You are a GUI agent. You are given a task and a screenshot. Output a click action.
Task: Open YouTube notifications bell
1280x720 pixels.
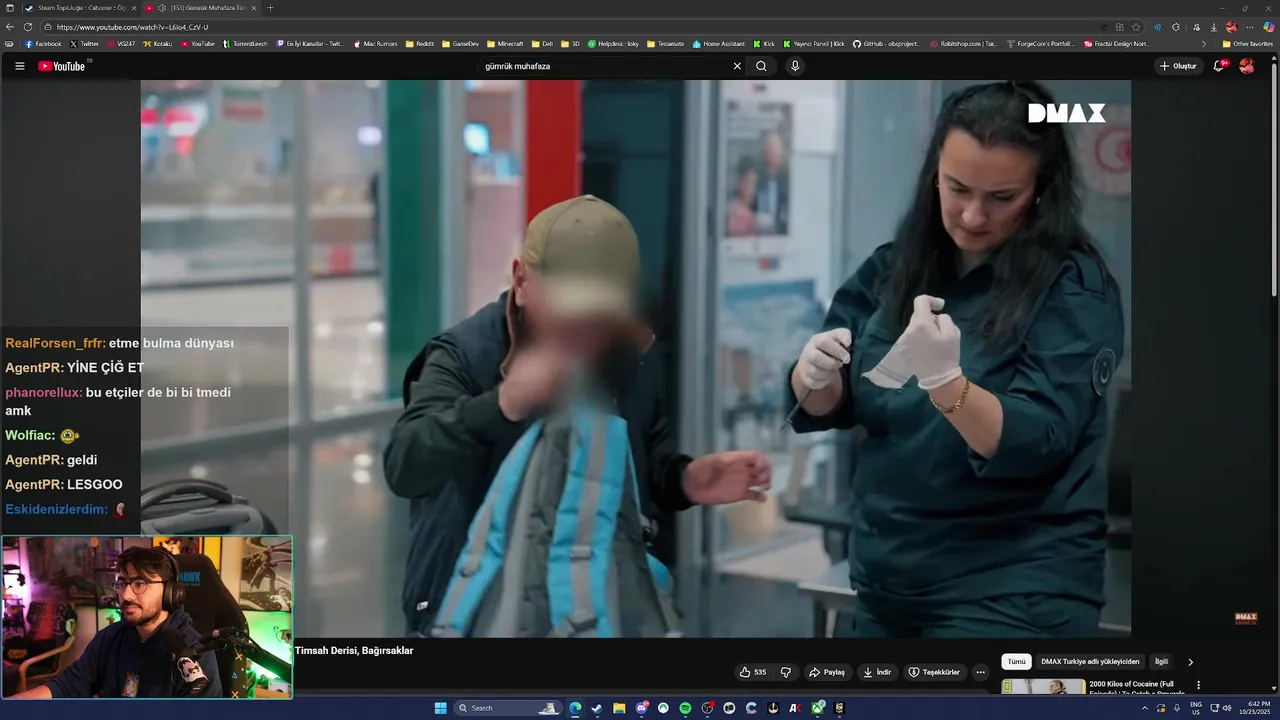coord(1219,66)
